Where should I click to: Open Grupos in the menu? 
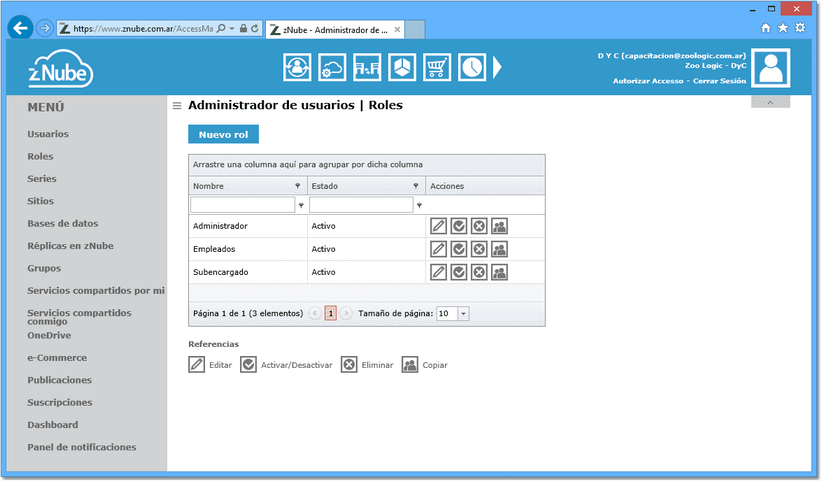coord(44,269)
